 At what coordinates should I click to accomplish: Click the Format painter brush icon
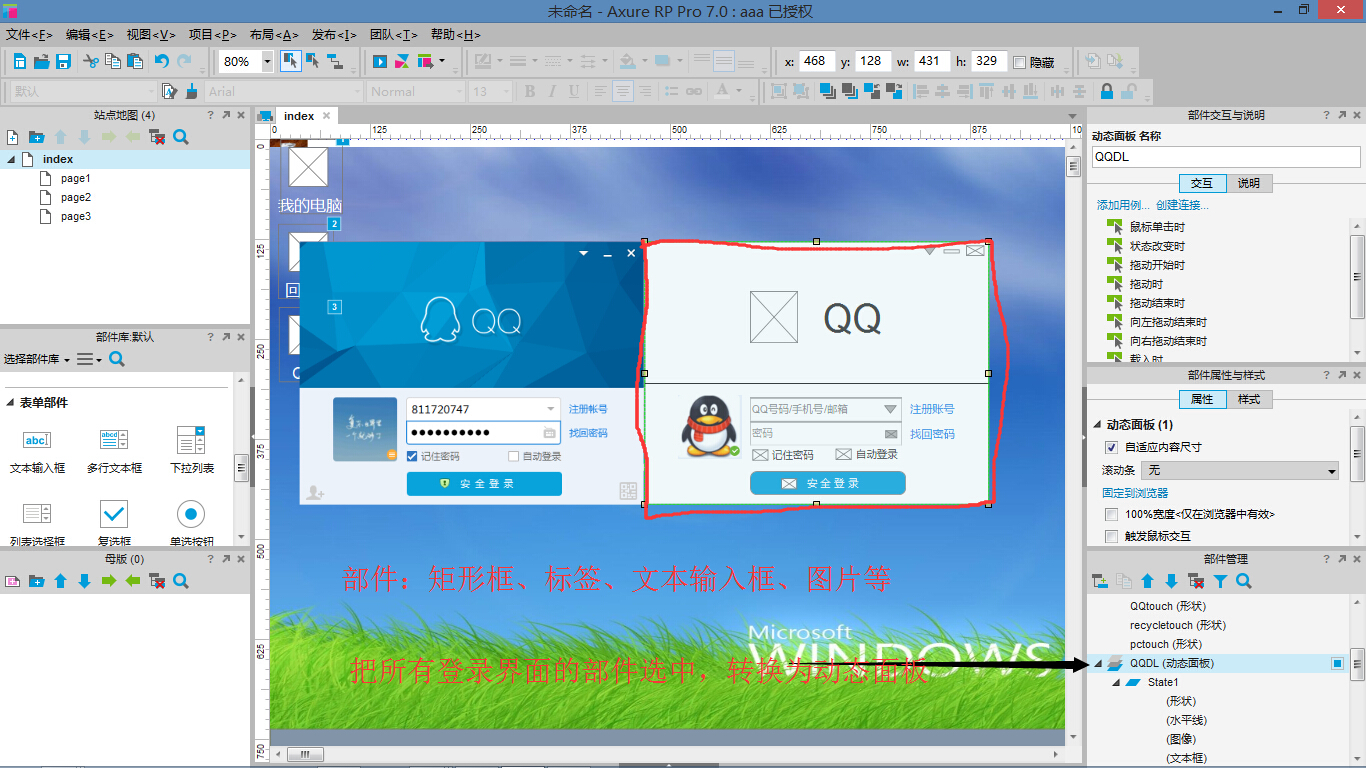(194, 91)
